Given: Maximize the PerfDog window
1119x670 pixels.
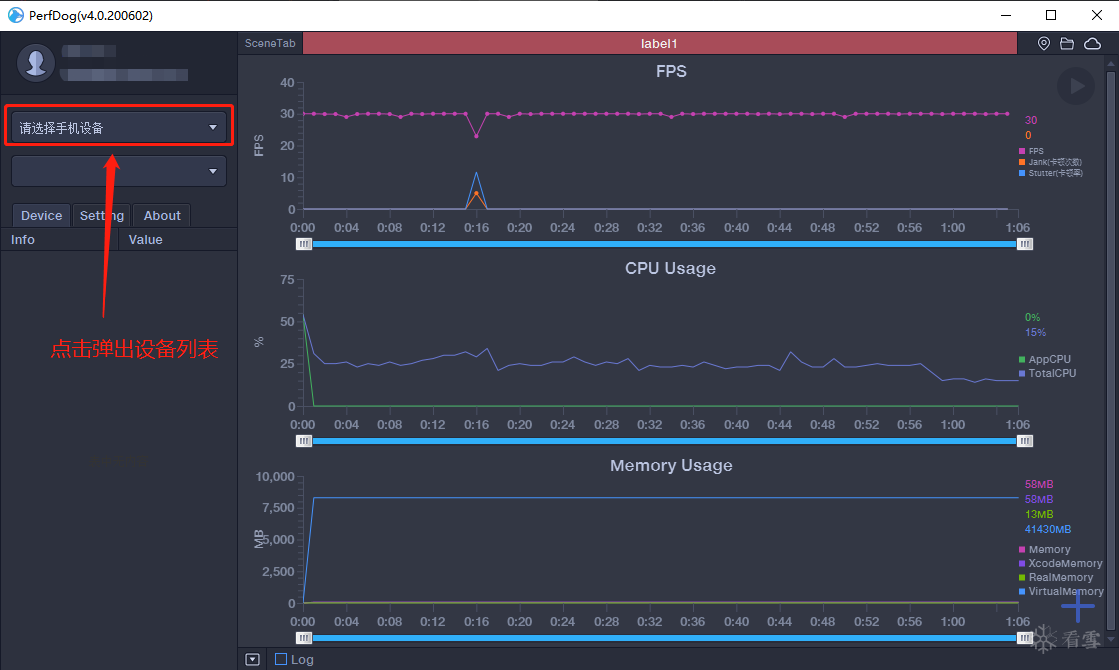Looking at the screenshot, I should (x=1051, y=15).
